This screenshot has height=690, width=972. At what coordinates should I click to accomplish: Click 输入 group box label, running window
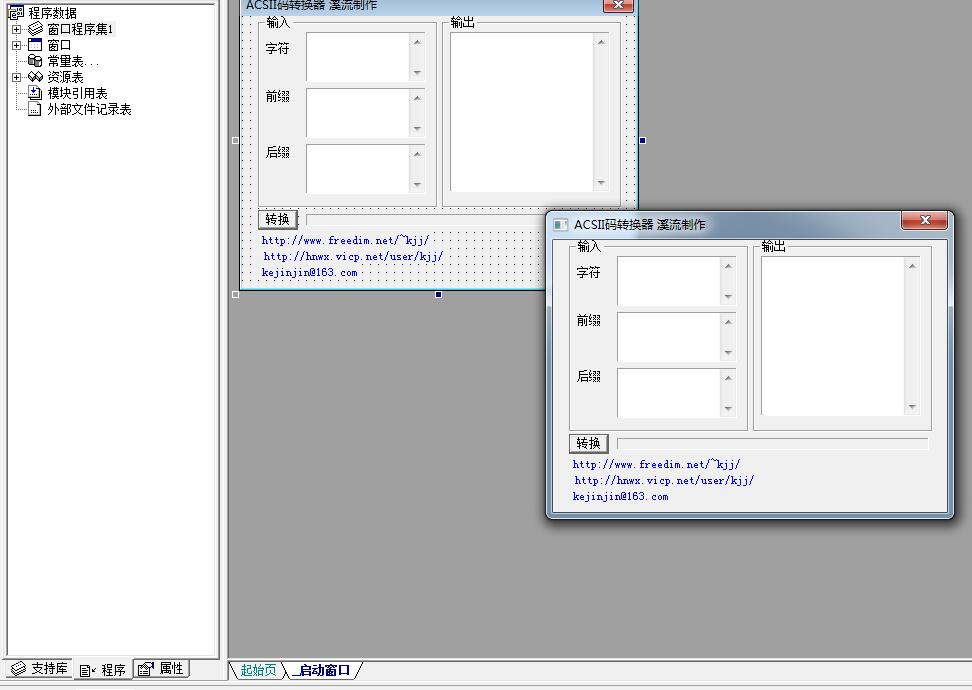[589, 246]
